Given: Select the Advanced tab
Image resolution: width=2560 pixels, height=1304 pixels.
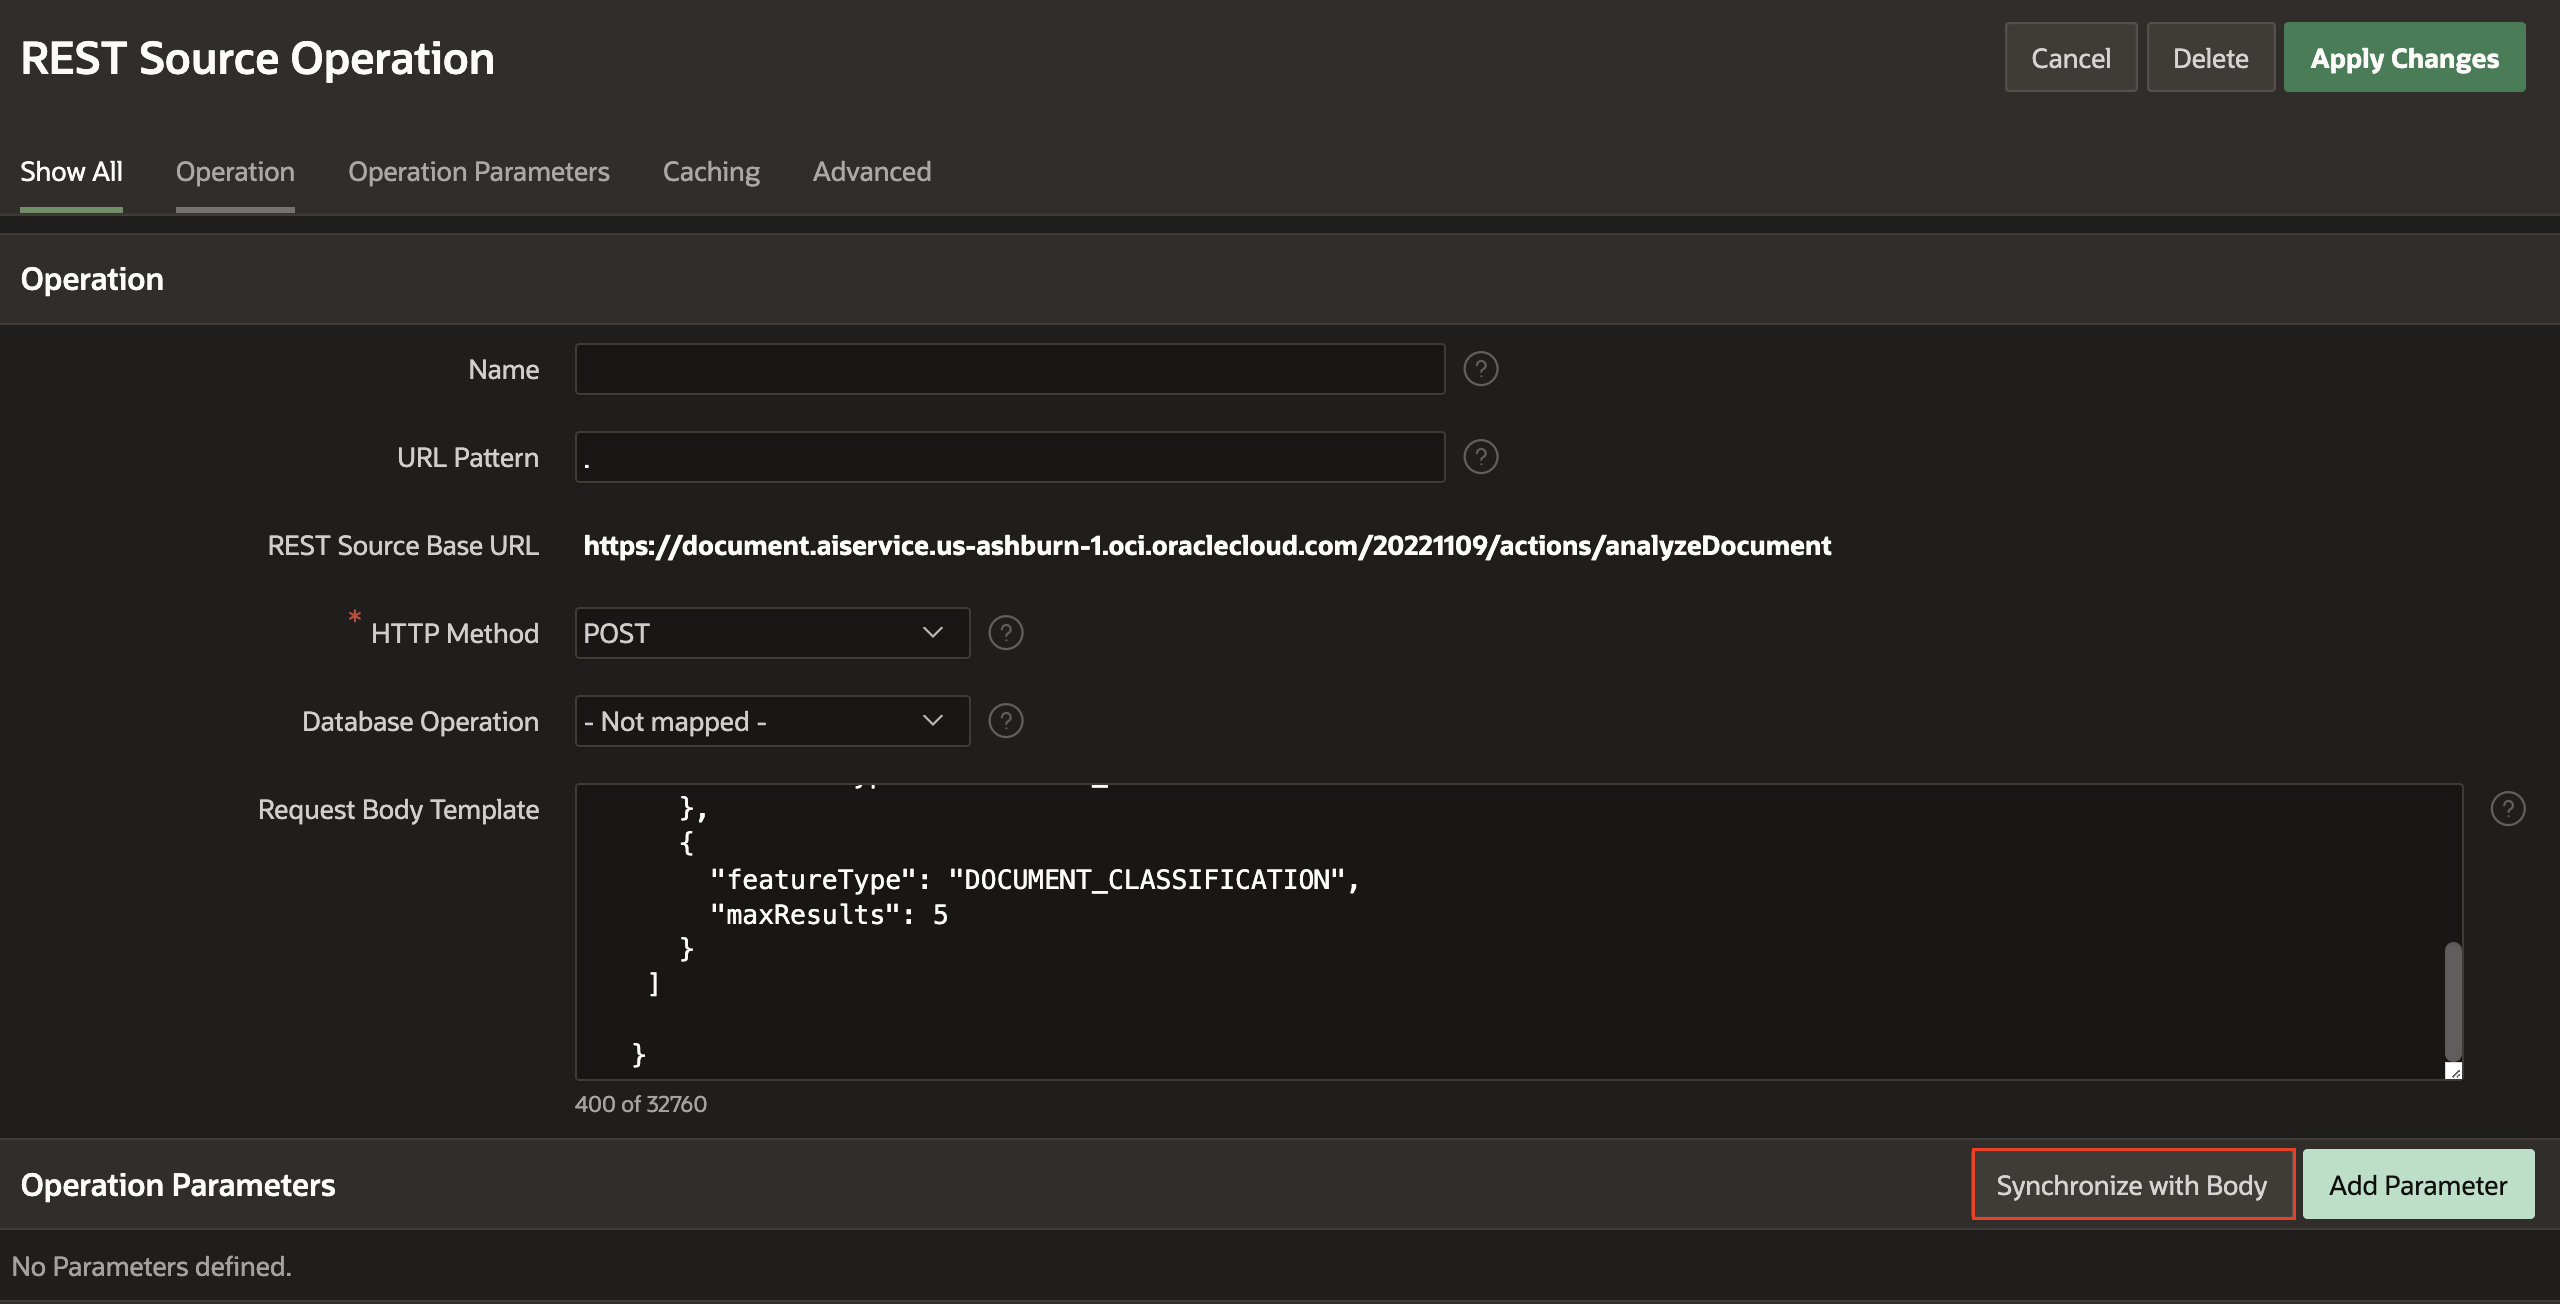Looking at the screenshot, I should point(871,172).
